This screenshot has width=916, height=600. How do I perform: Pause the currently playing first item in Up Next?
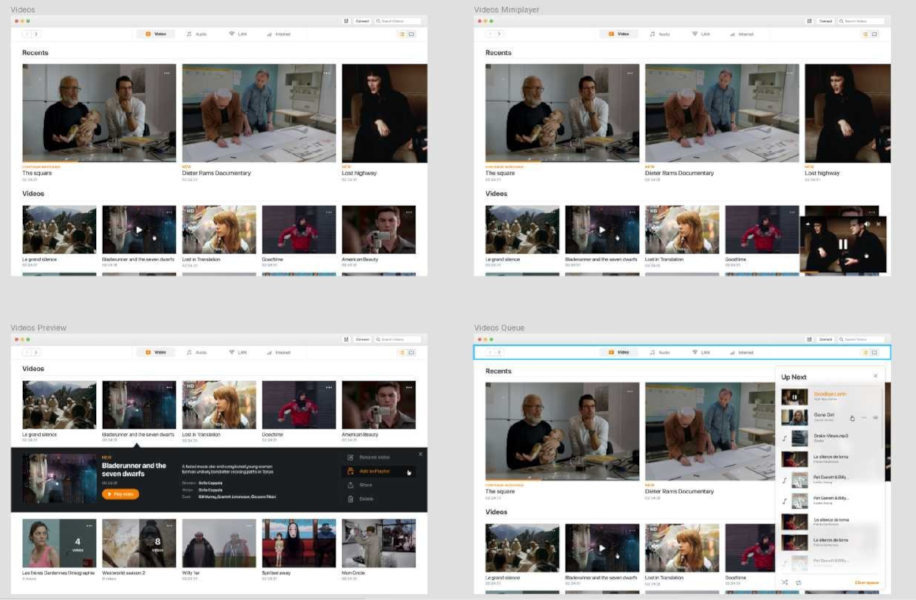794,397
